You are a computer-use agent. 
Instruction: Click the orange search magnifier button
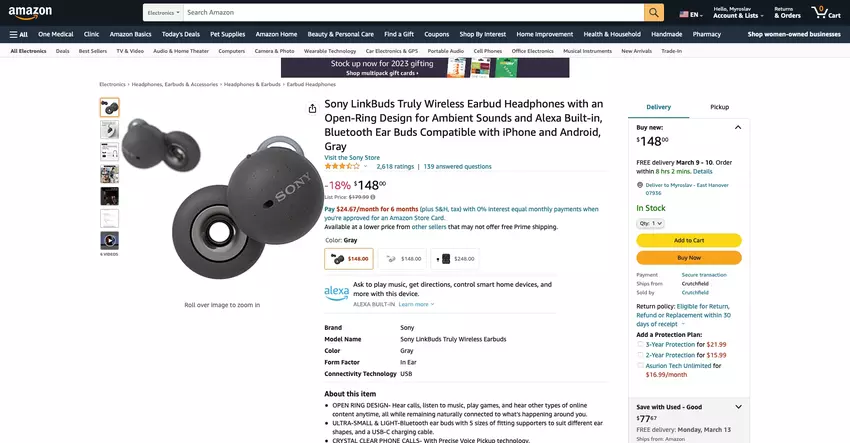(654, 12)
